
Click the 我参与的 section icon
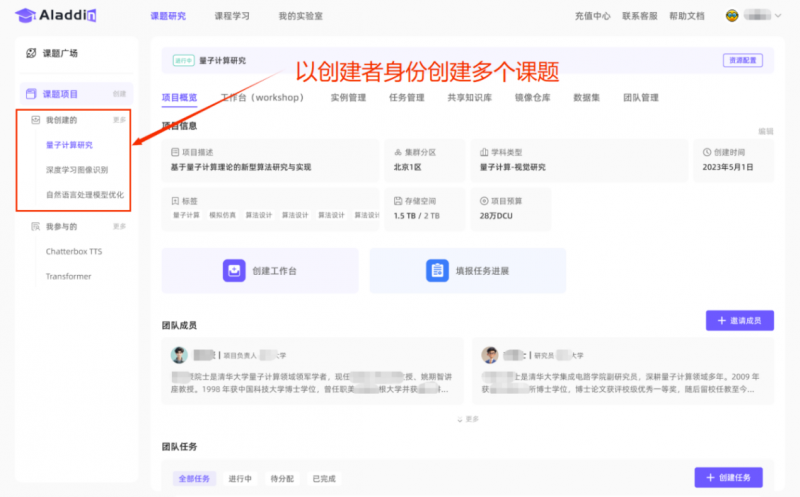click(35, 227)
